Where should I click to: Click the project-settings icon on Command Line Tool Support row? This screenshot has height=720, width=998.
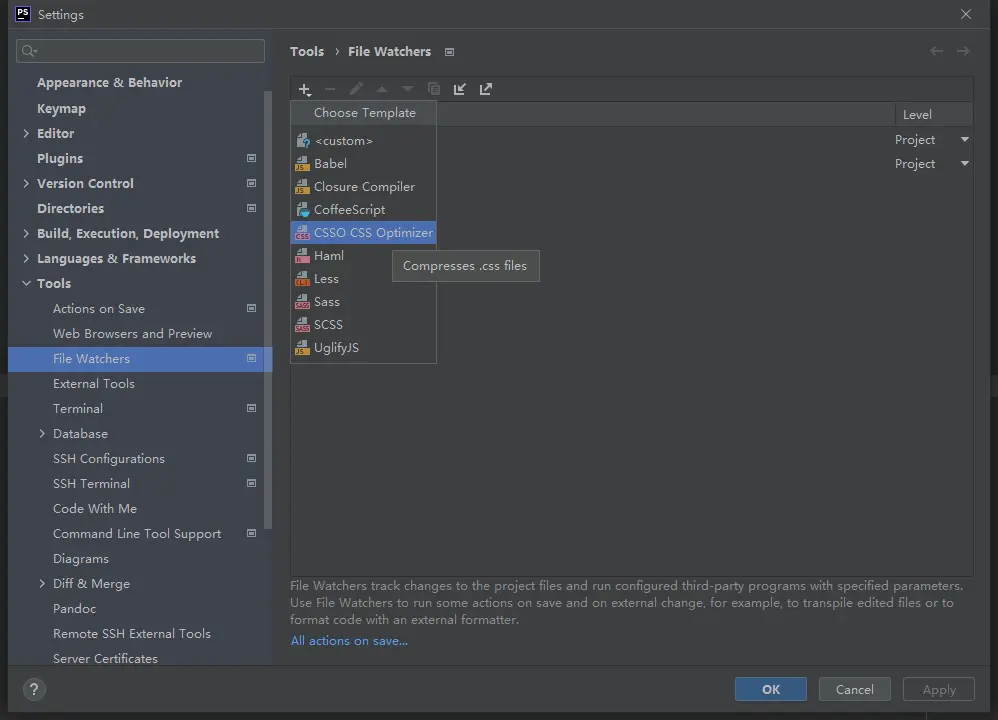(x=251, y=533)
